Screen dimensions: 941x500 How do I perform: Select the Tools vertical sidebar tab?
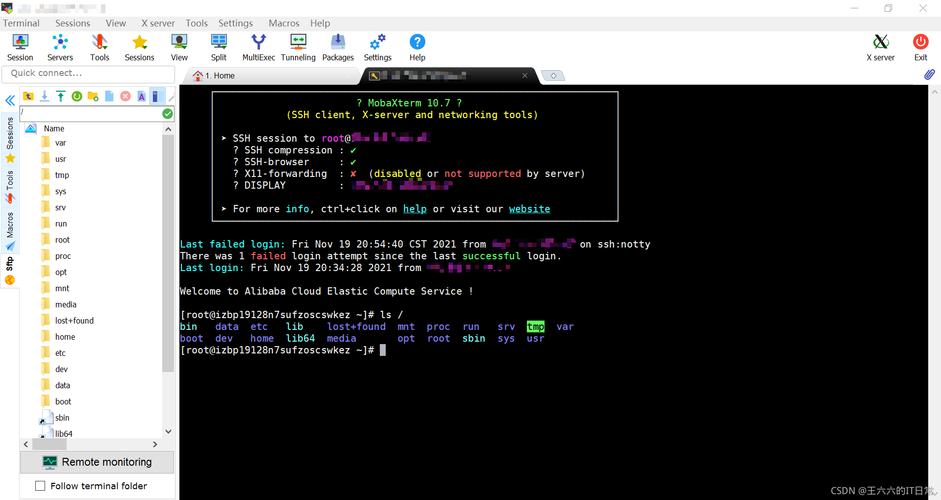10,187
